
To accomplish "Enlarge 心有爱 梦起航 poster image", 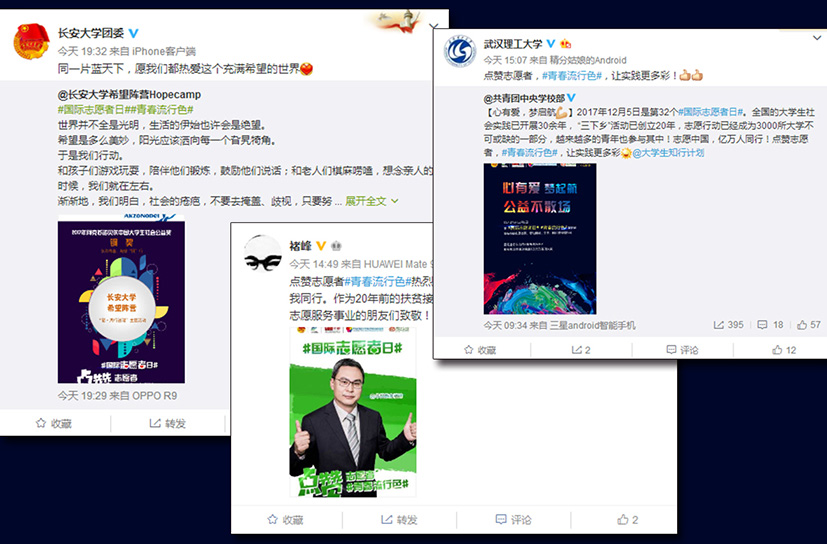I will [x=540, y=238].
